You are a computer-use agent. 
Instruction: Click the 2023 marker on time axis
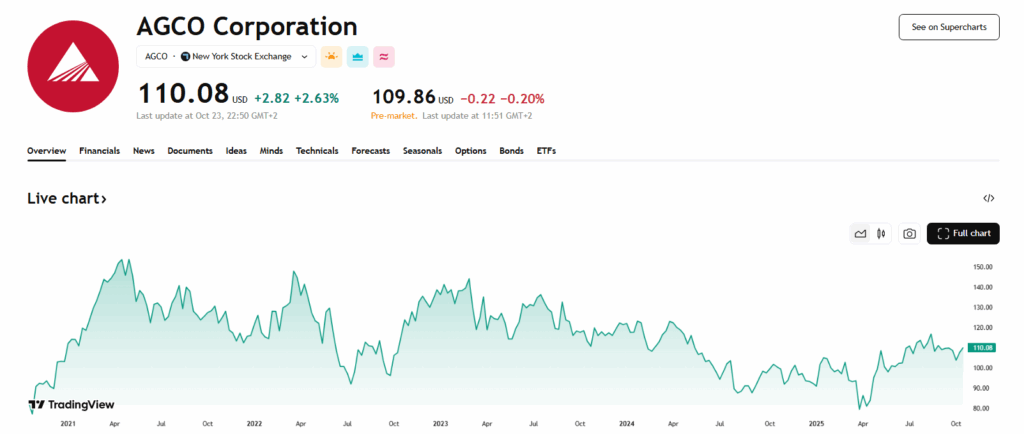pos(440,424)
